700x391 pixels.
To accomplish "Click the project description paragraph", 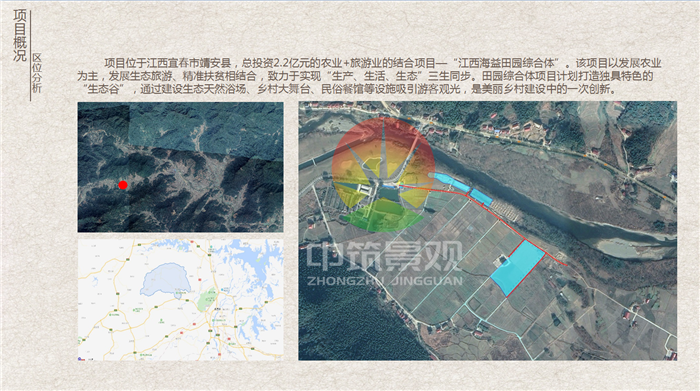I will (x=369, y=76).
